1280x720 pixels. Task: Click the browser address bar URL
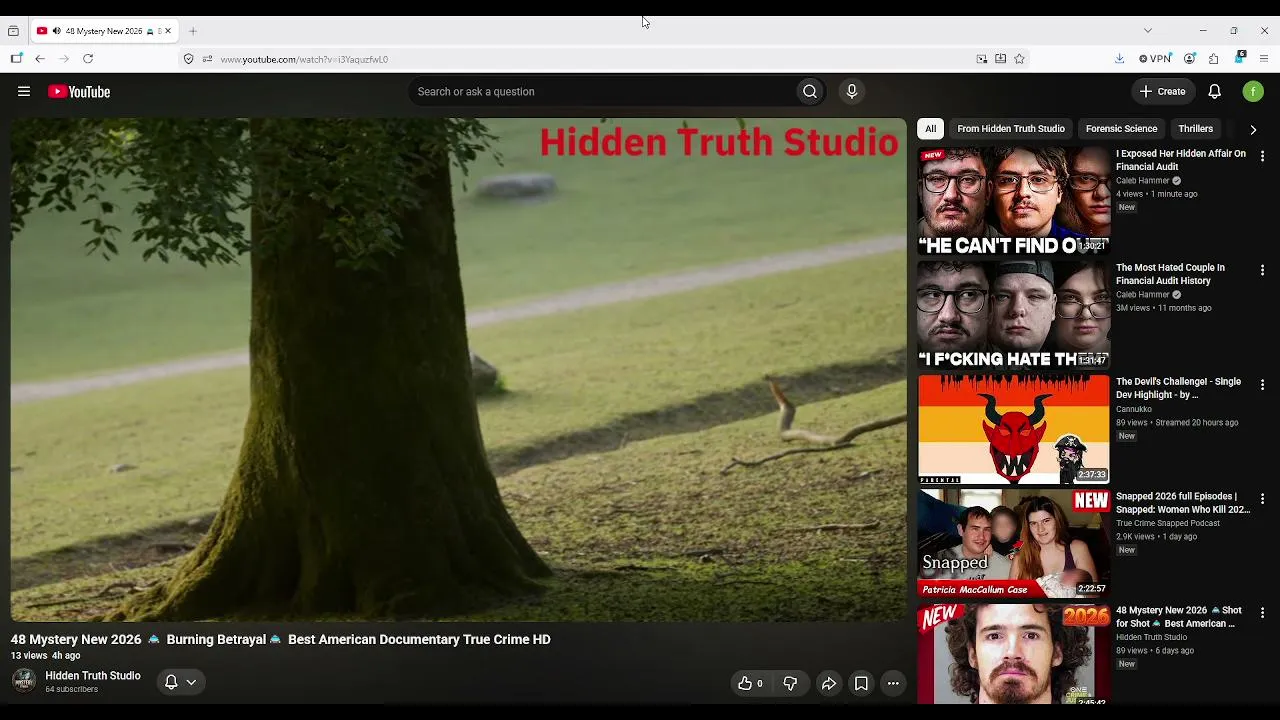[x=304, y=59]
